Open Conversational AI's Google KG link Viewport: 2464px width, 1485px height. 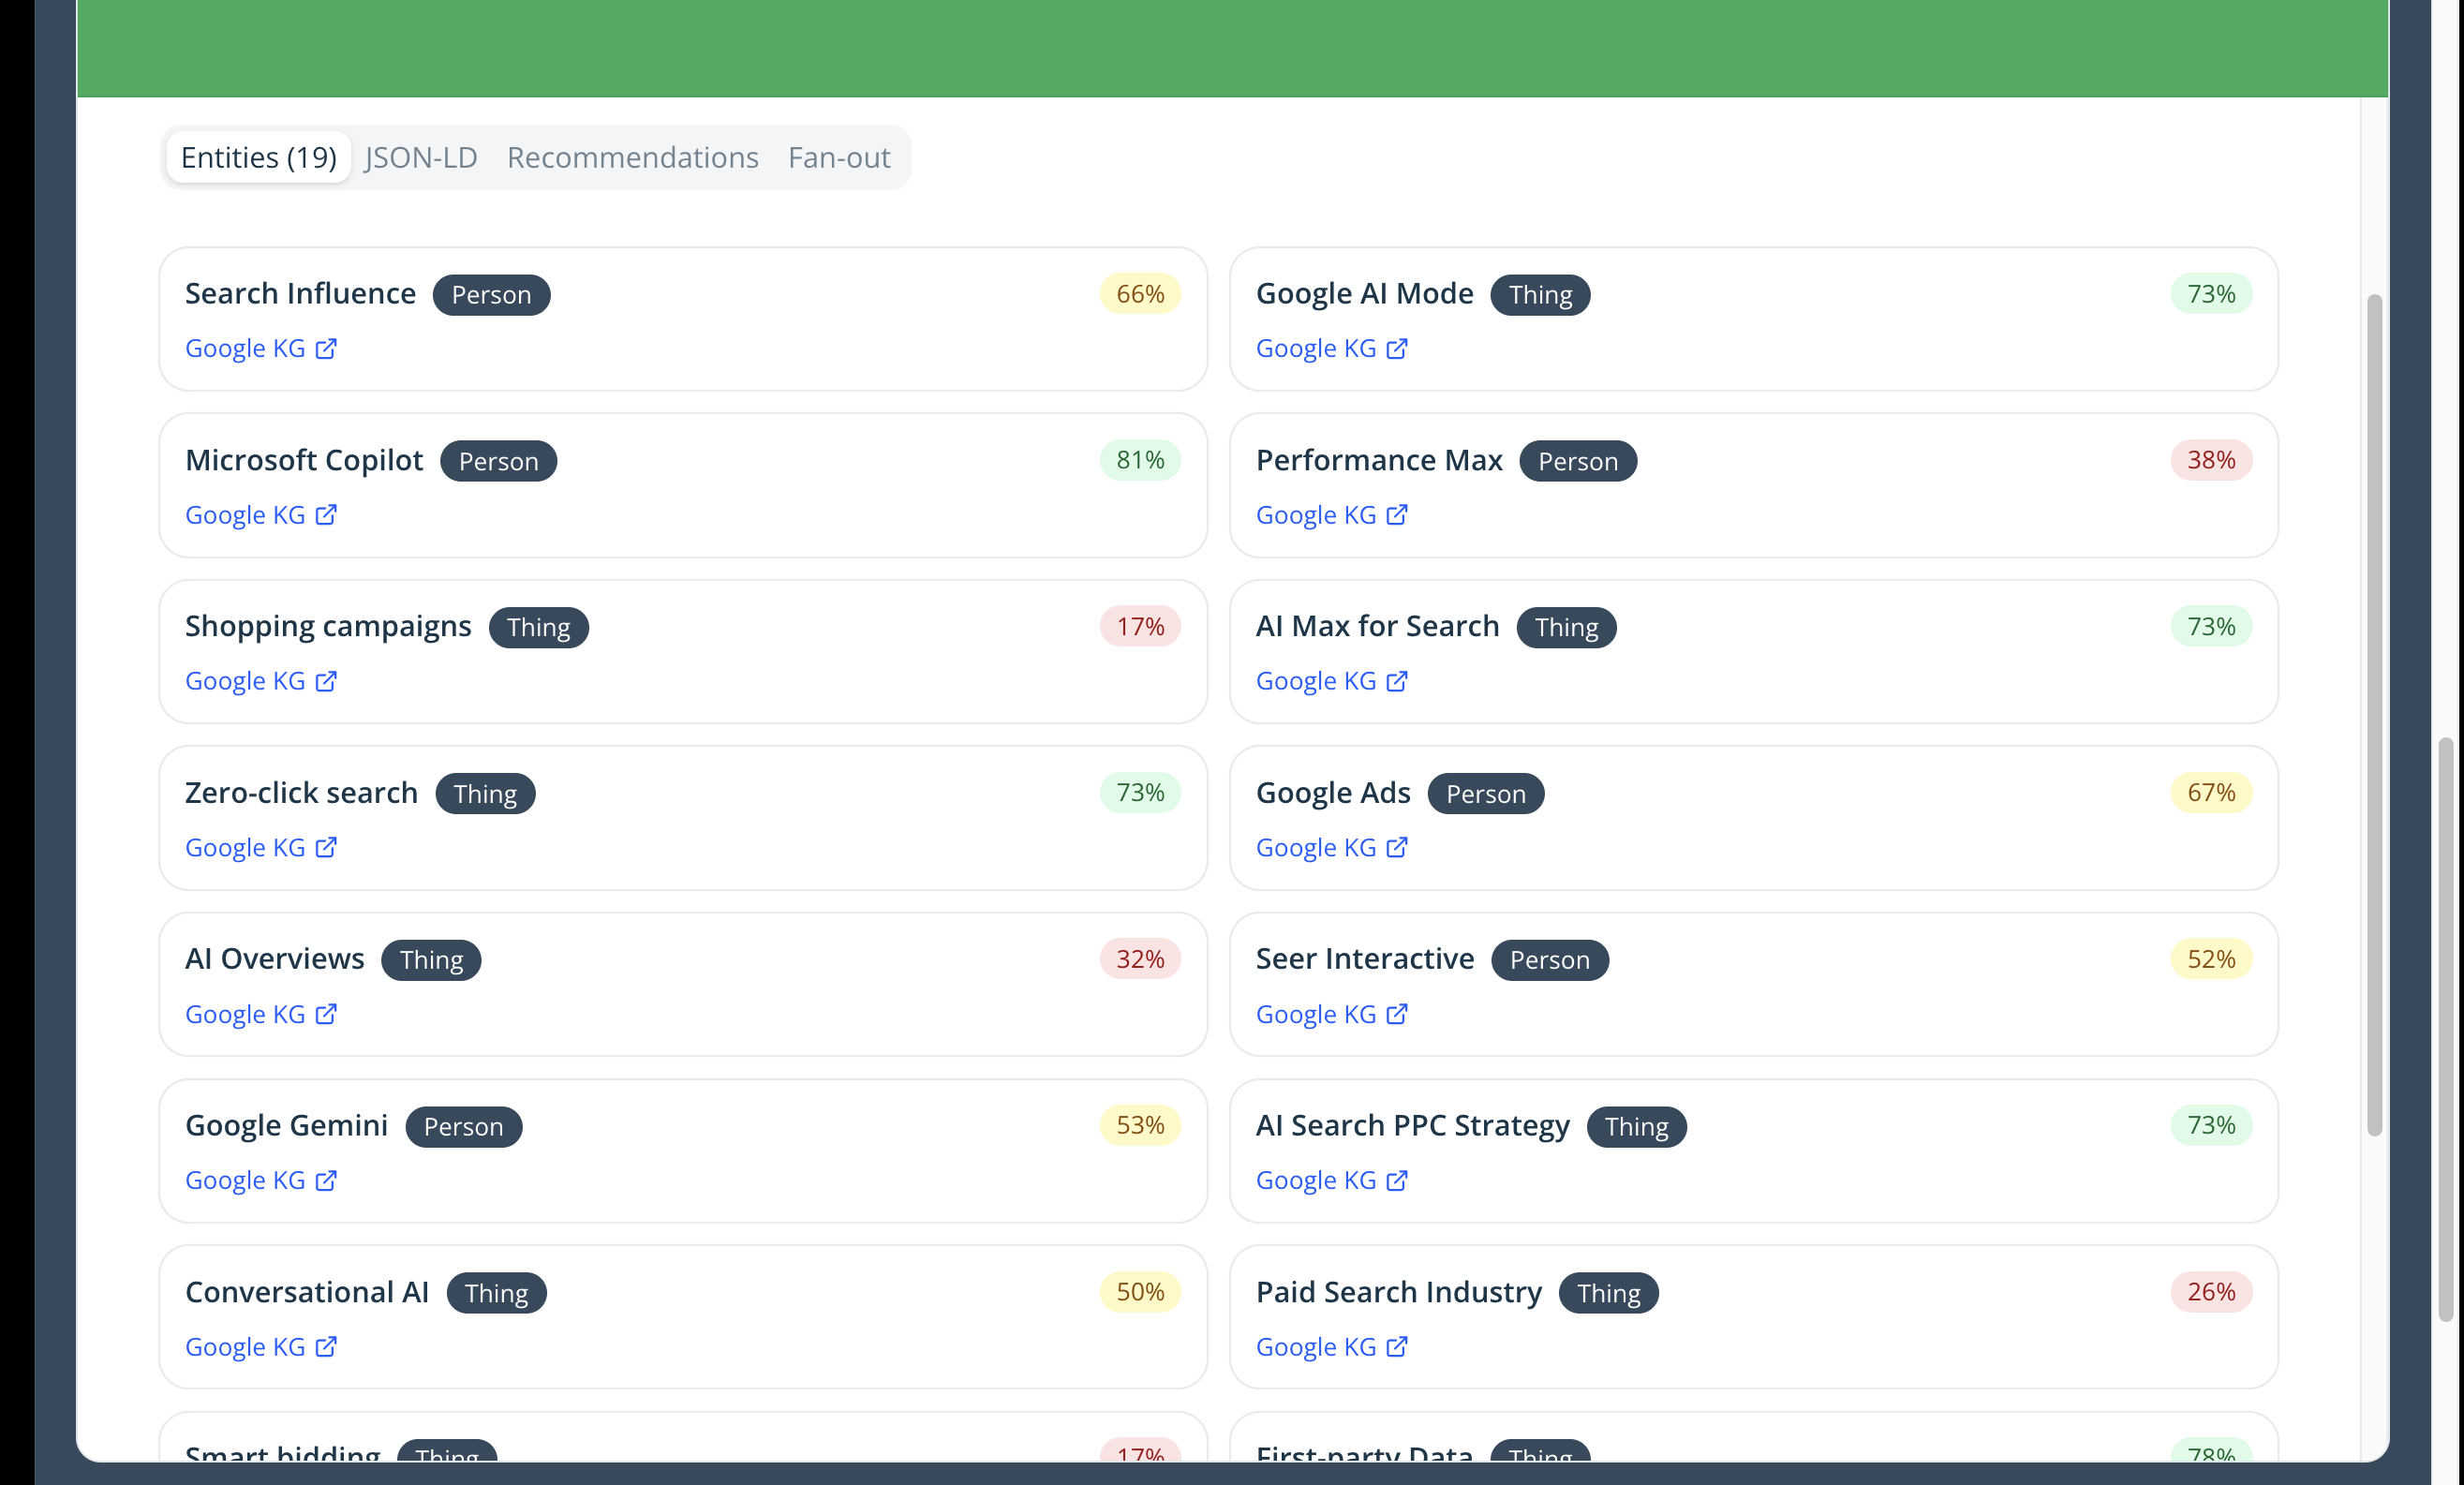[x=261, y=1347]
